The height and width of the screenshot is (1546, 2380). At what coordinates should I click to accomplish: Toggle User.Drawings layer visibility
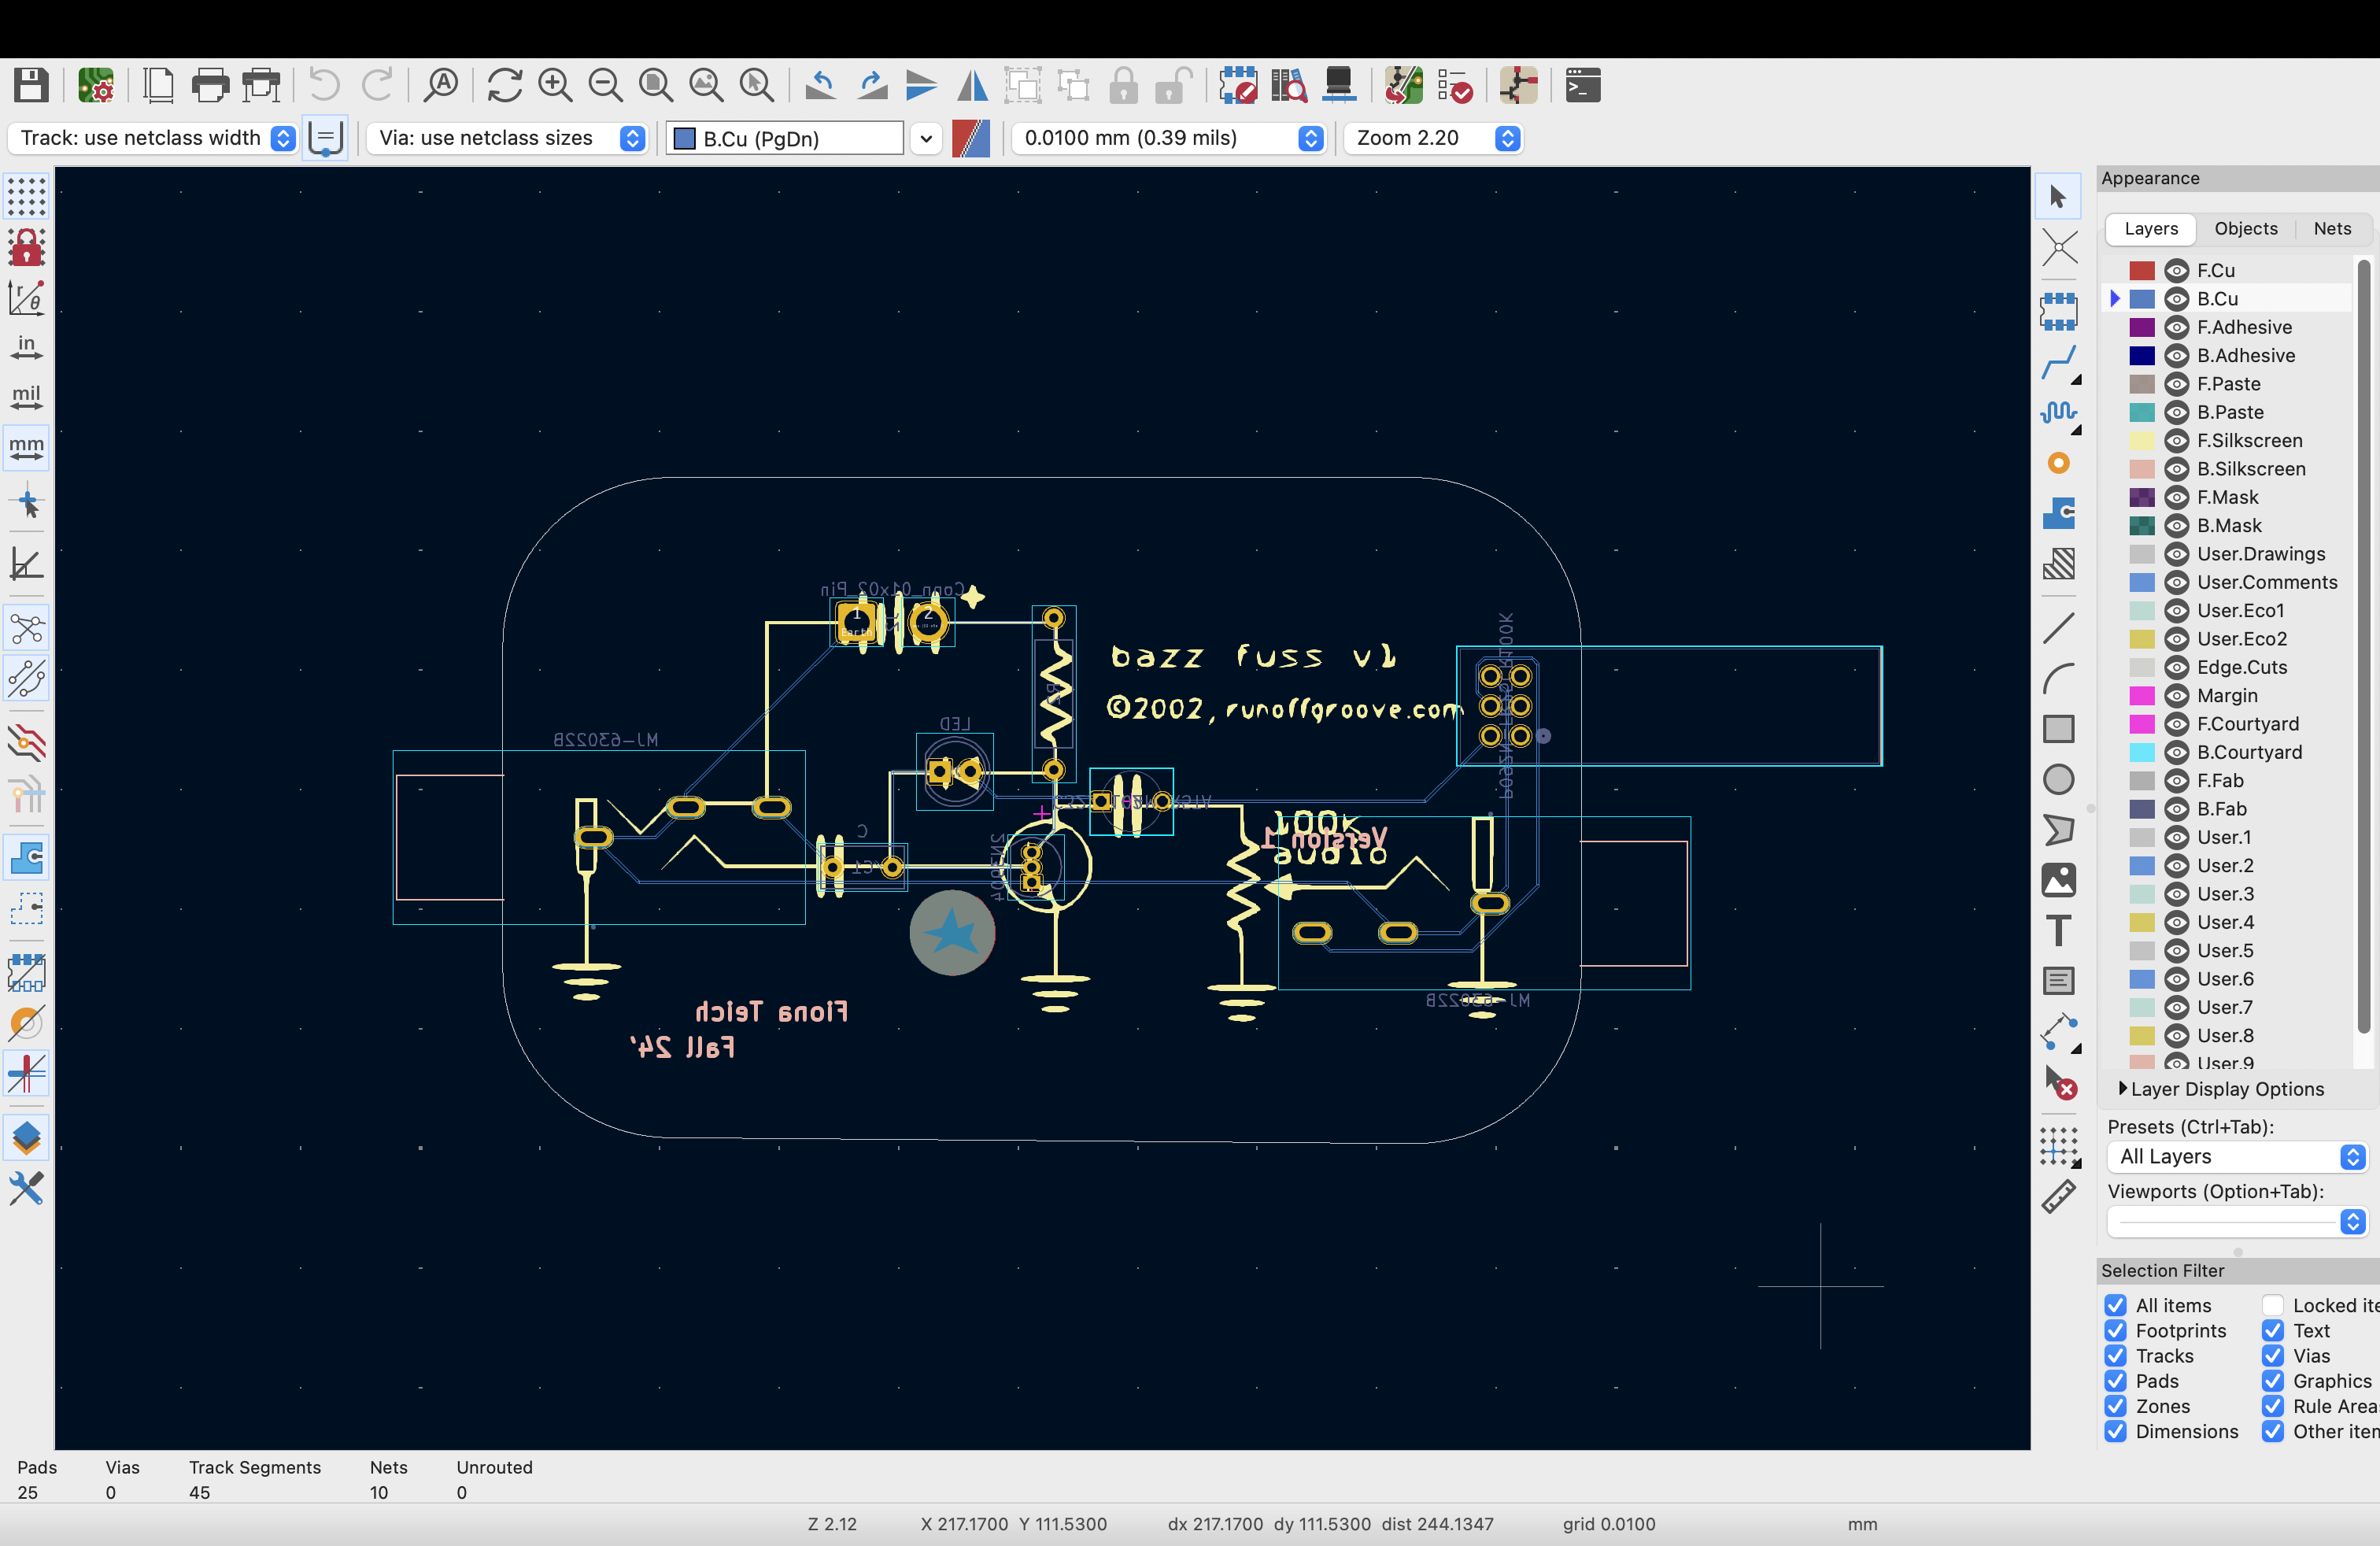[x=2176, y=554]
